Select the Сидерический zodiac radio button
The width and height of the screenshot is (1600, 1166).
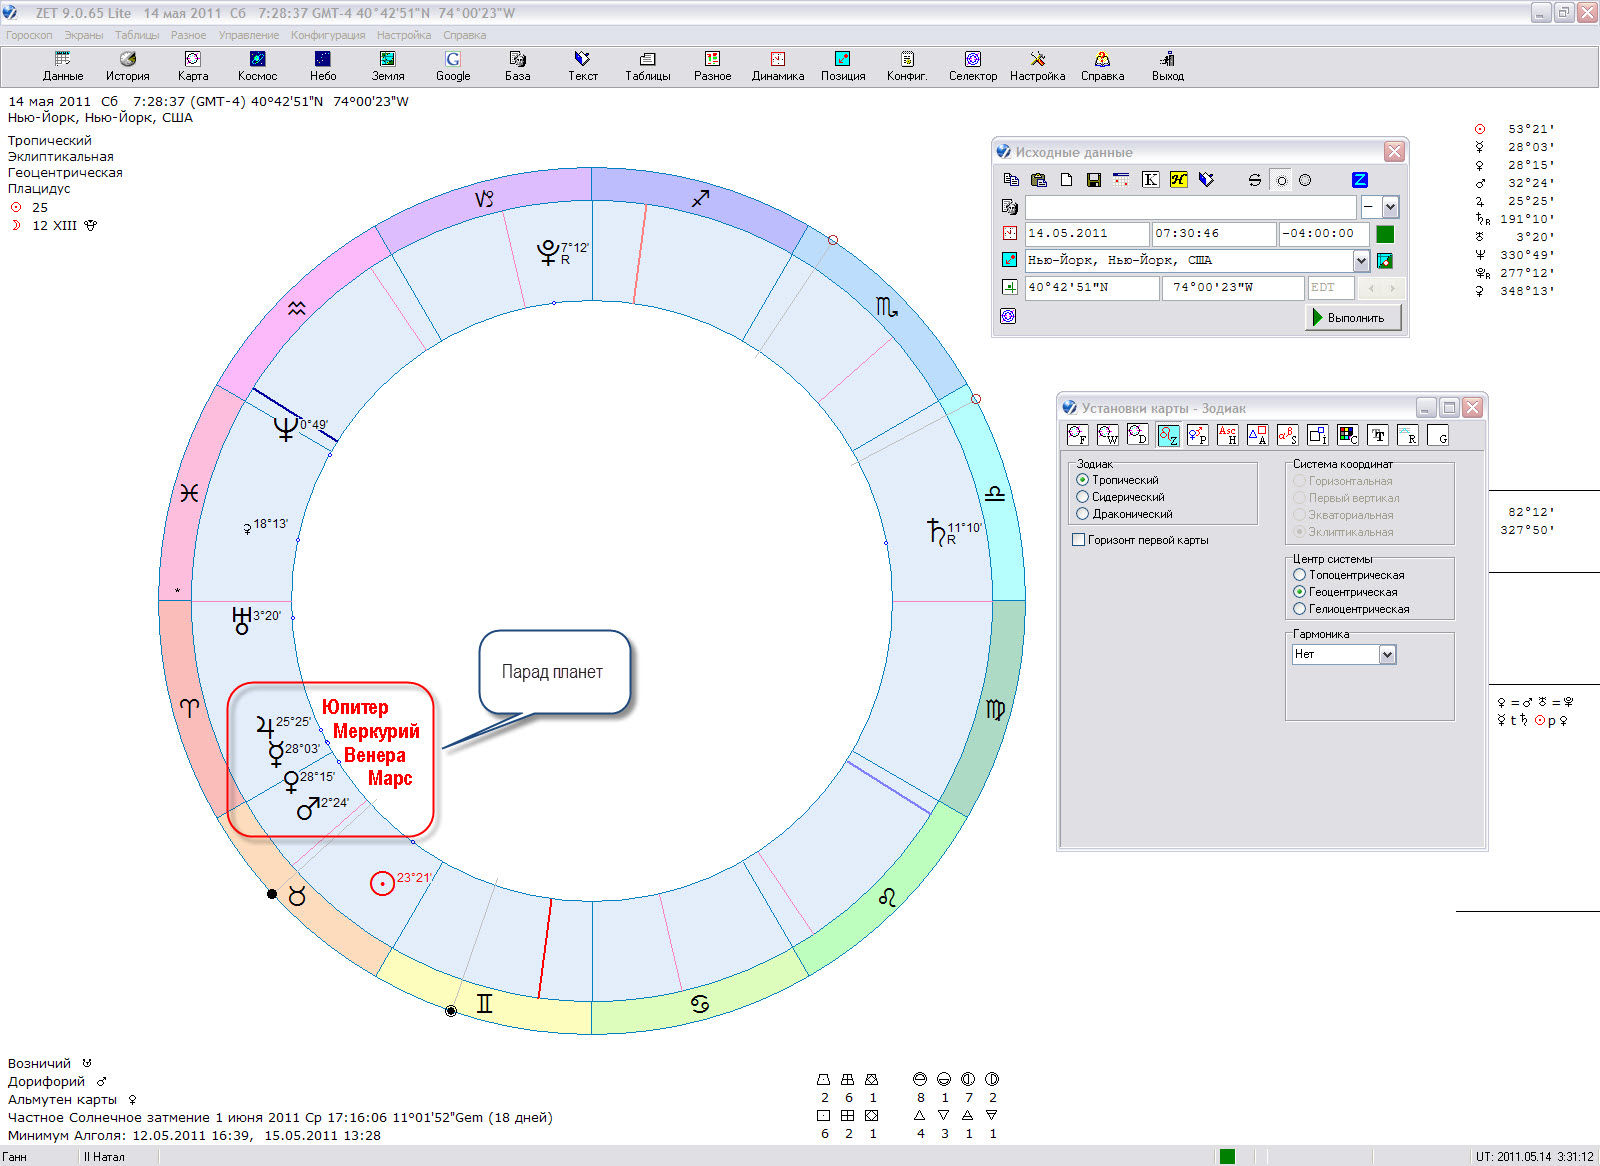tap(1082, 497)
